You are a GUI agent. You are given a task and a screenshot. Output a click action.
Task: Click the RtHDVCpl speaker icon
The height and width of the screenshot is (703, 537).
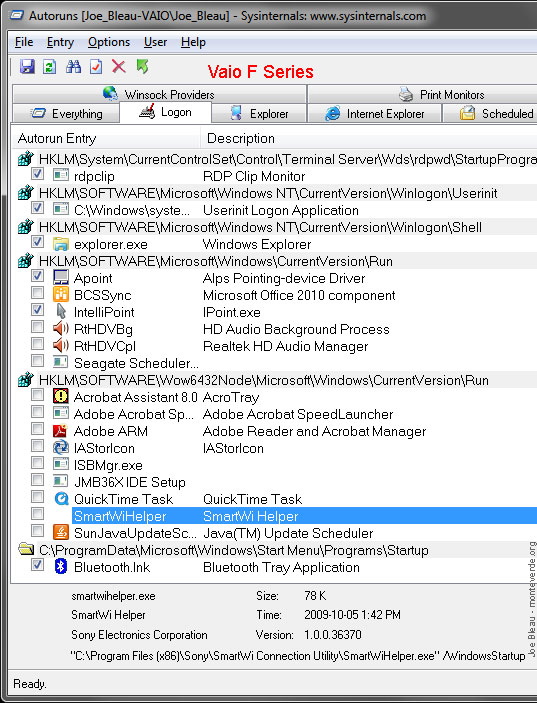tap(61, 346)
